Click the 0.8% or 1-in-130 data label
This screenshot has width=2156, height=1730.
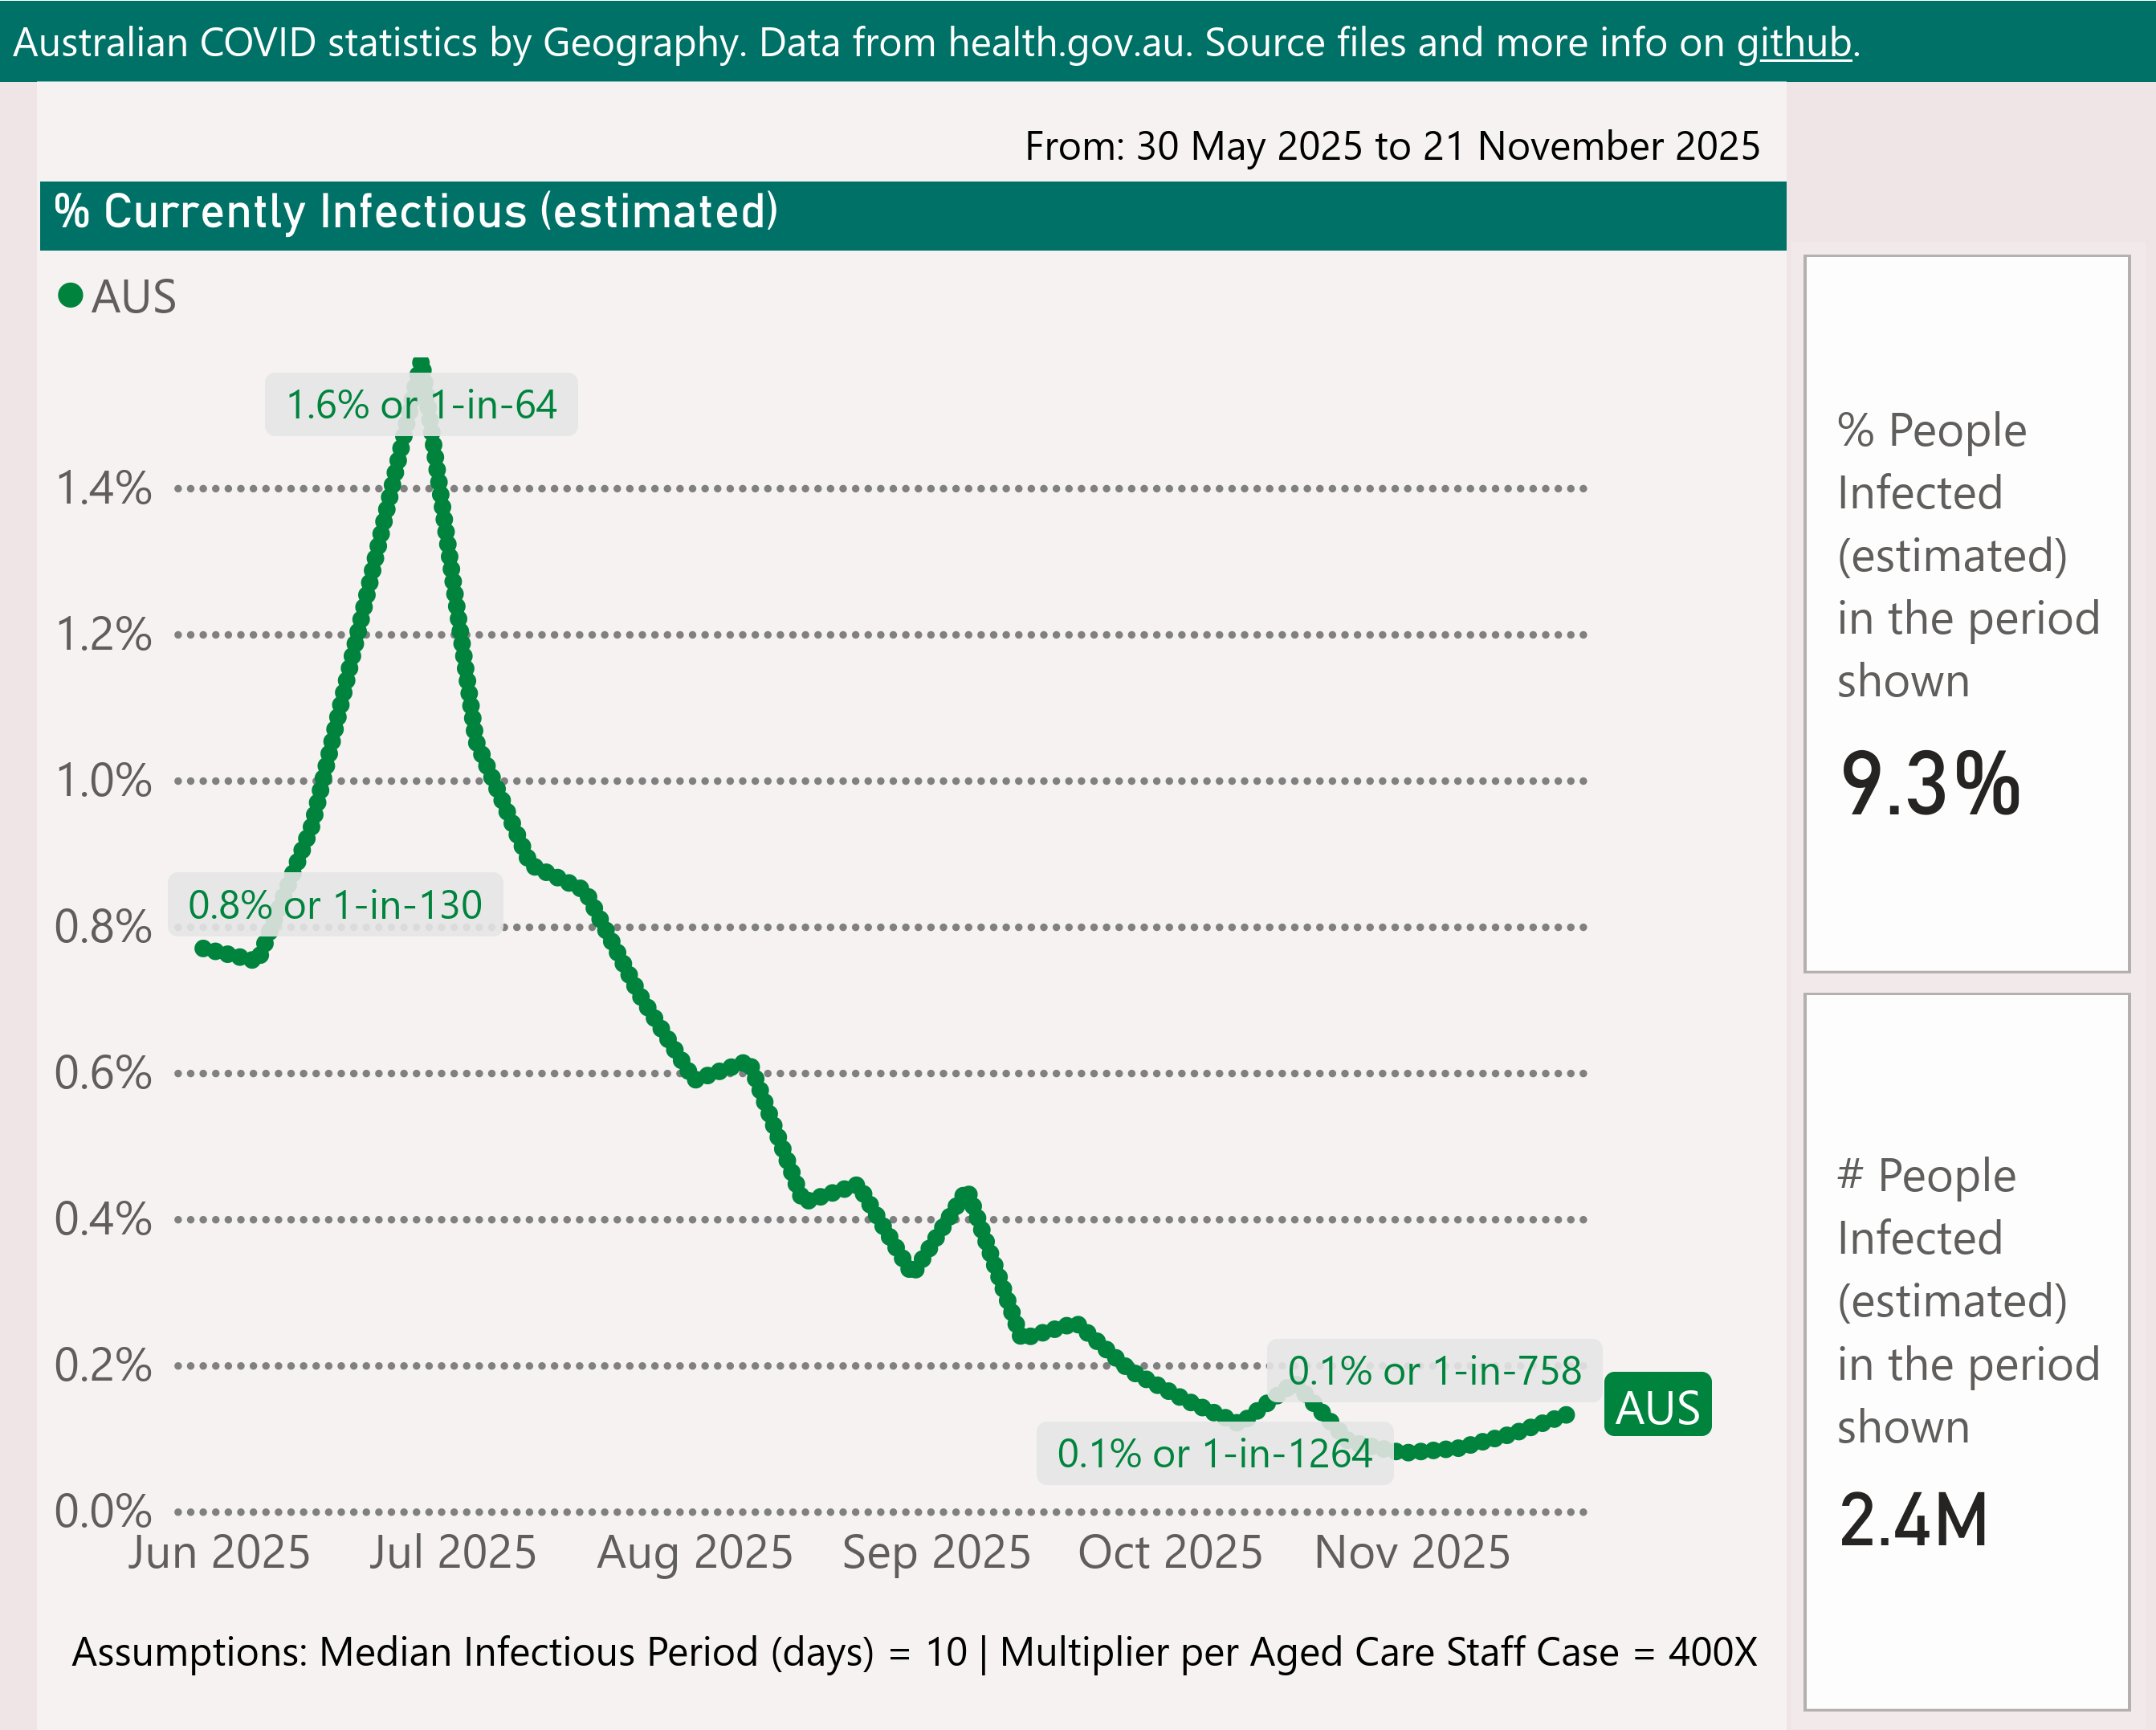tap(335, 905)
